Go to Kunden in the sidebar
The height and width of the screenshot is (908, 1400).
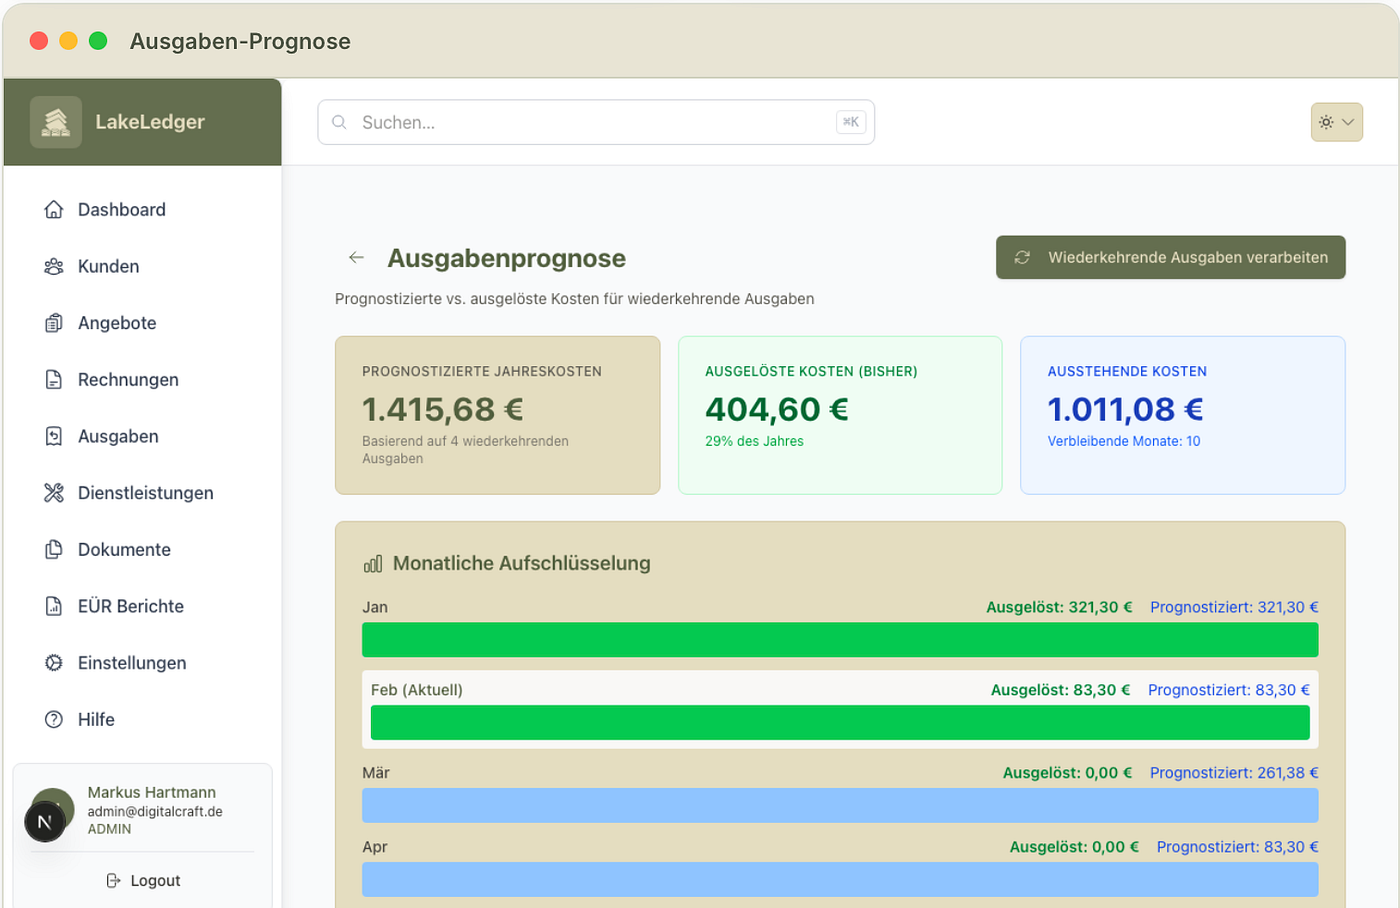click(x=143, y=266)
